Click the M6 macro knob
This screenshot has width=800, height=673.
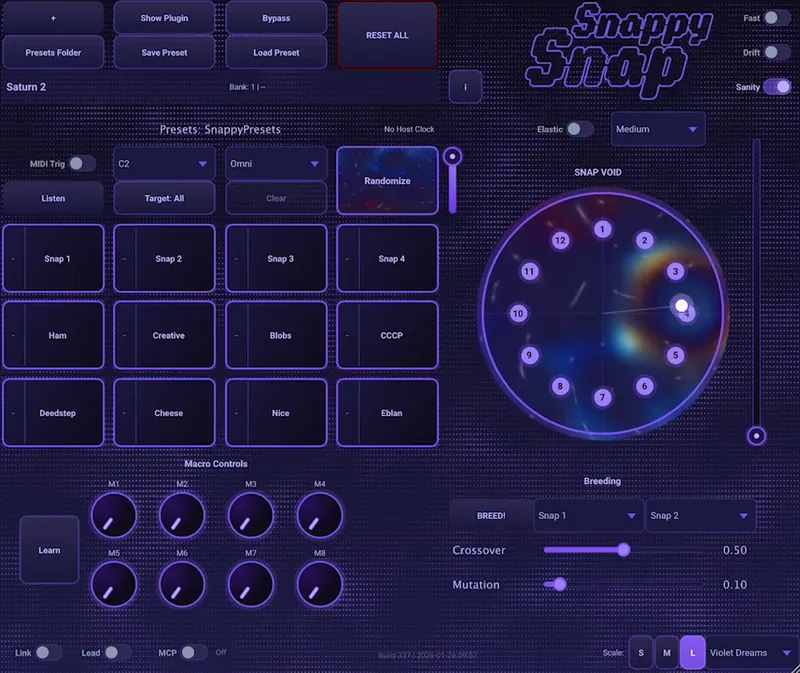tap(182, 584)
